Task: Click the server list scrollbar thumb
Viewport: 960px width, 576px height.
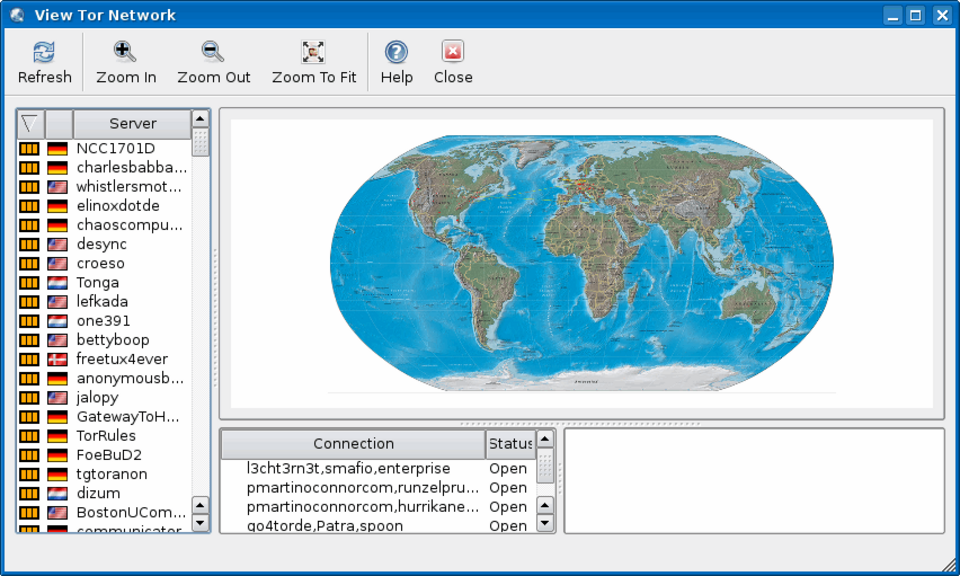Action: point(200,142)
